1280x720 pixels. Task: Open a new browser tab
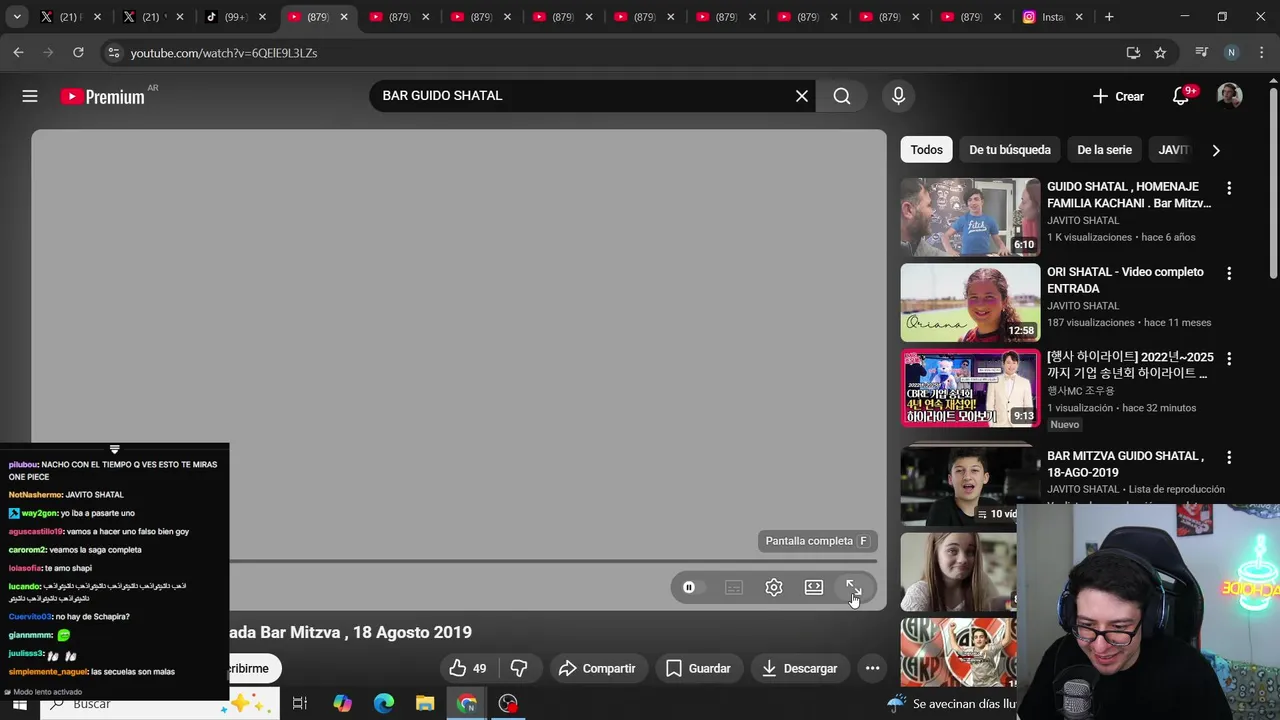[x=1109, y=17]
